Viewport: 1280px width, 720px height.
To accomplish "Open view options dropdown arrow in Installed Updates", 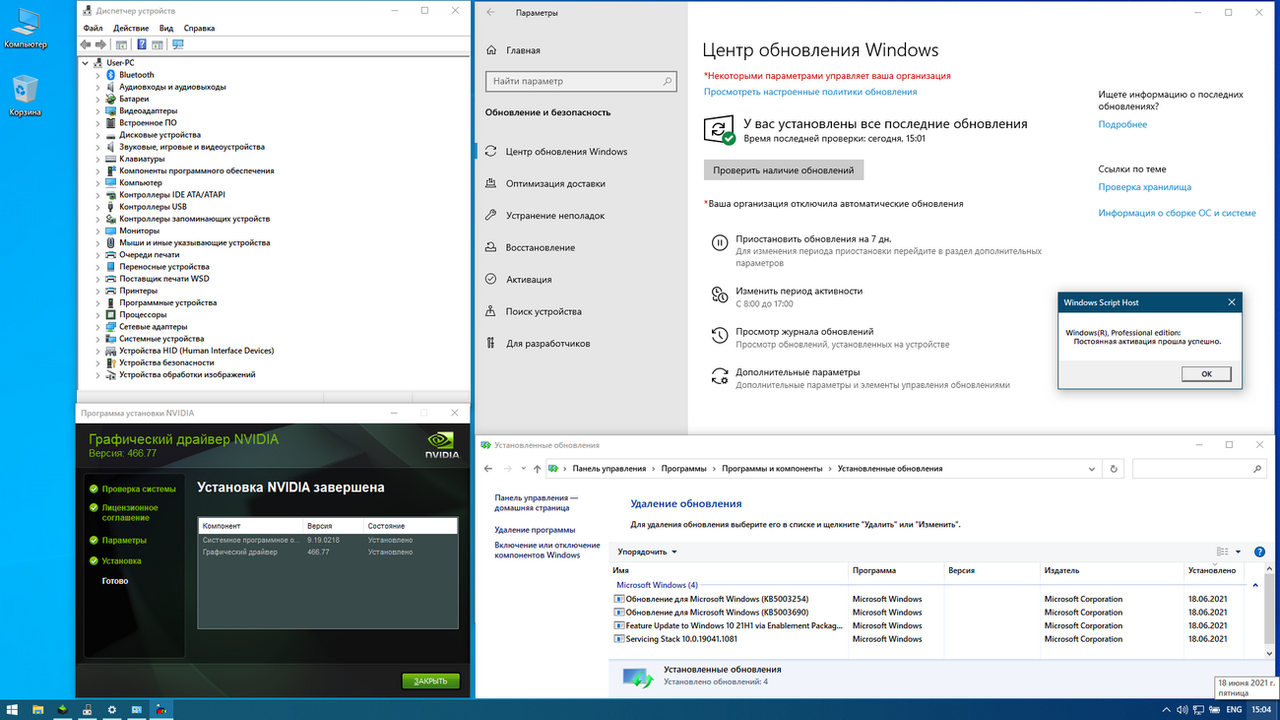I will pos(1238,552).
